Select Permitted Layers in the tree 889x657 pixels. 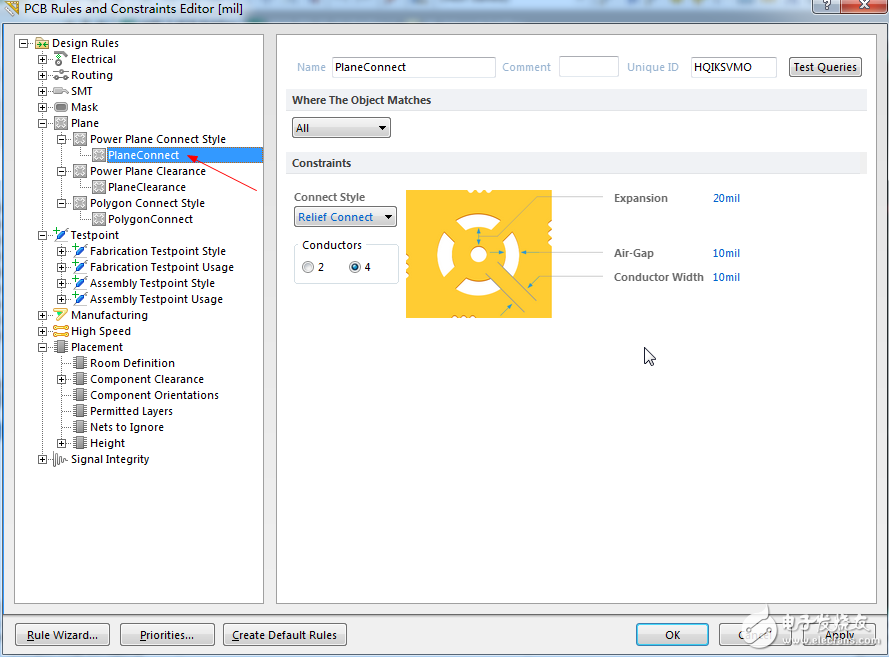(131, 411)
